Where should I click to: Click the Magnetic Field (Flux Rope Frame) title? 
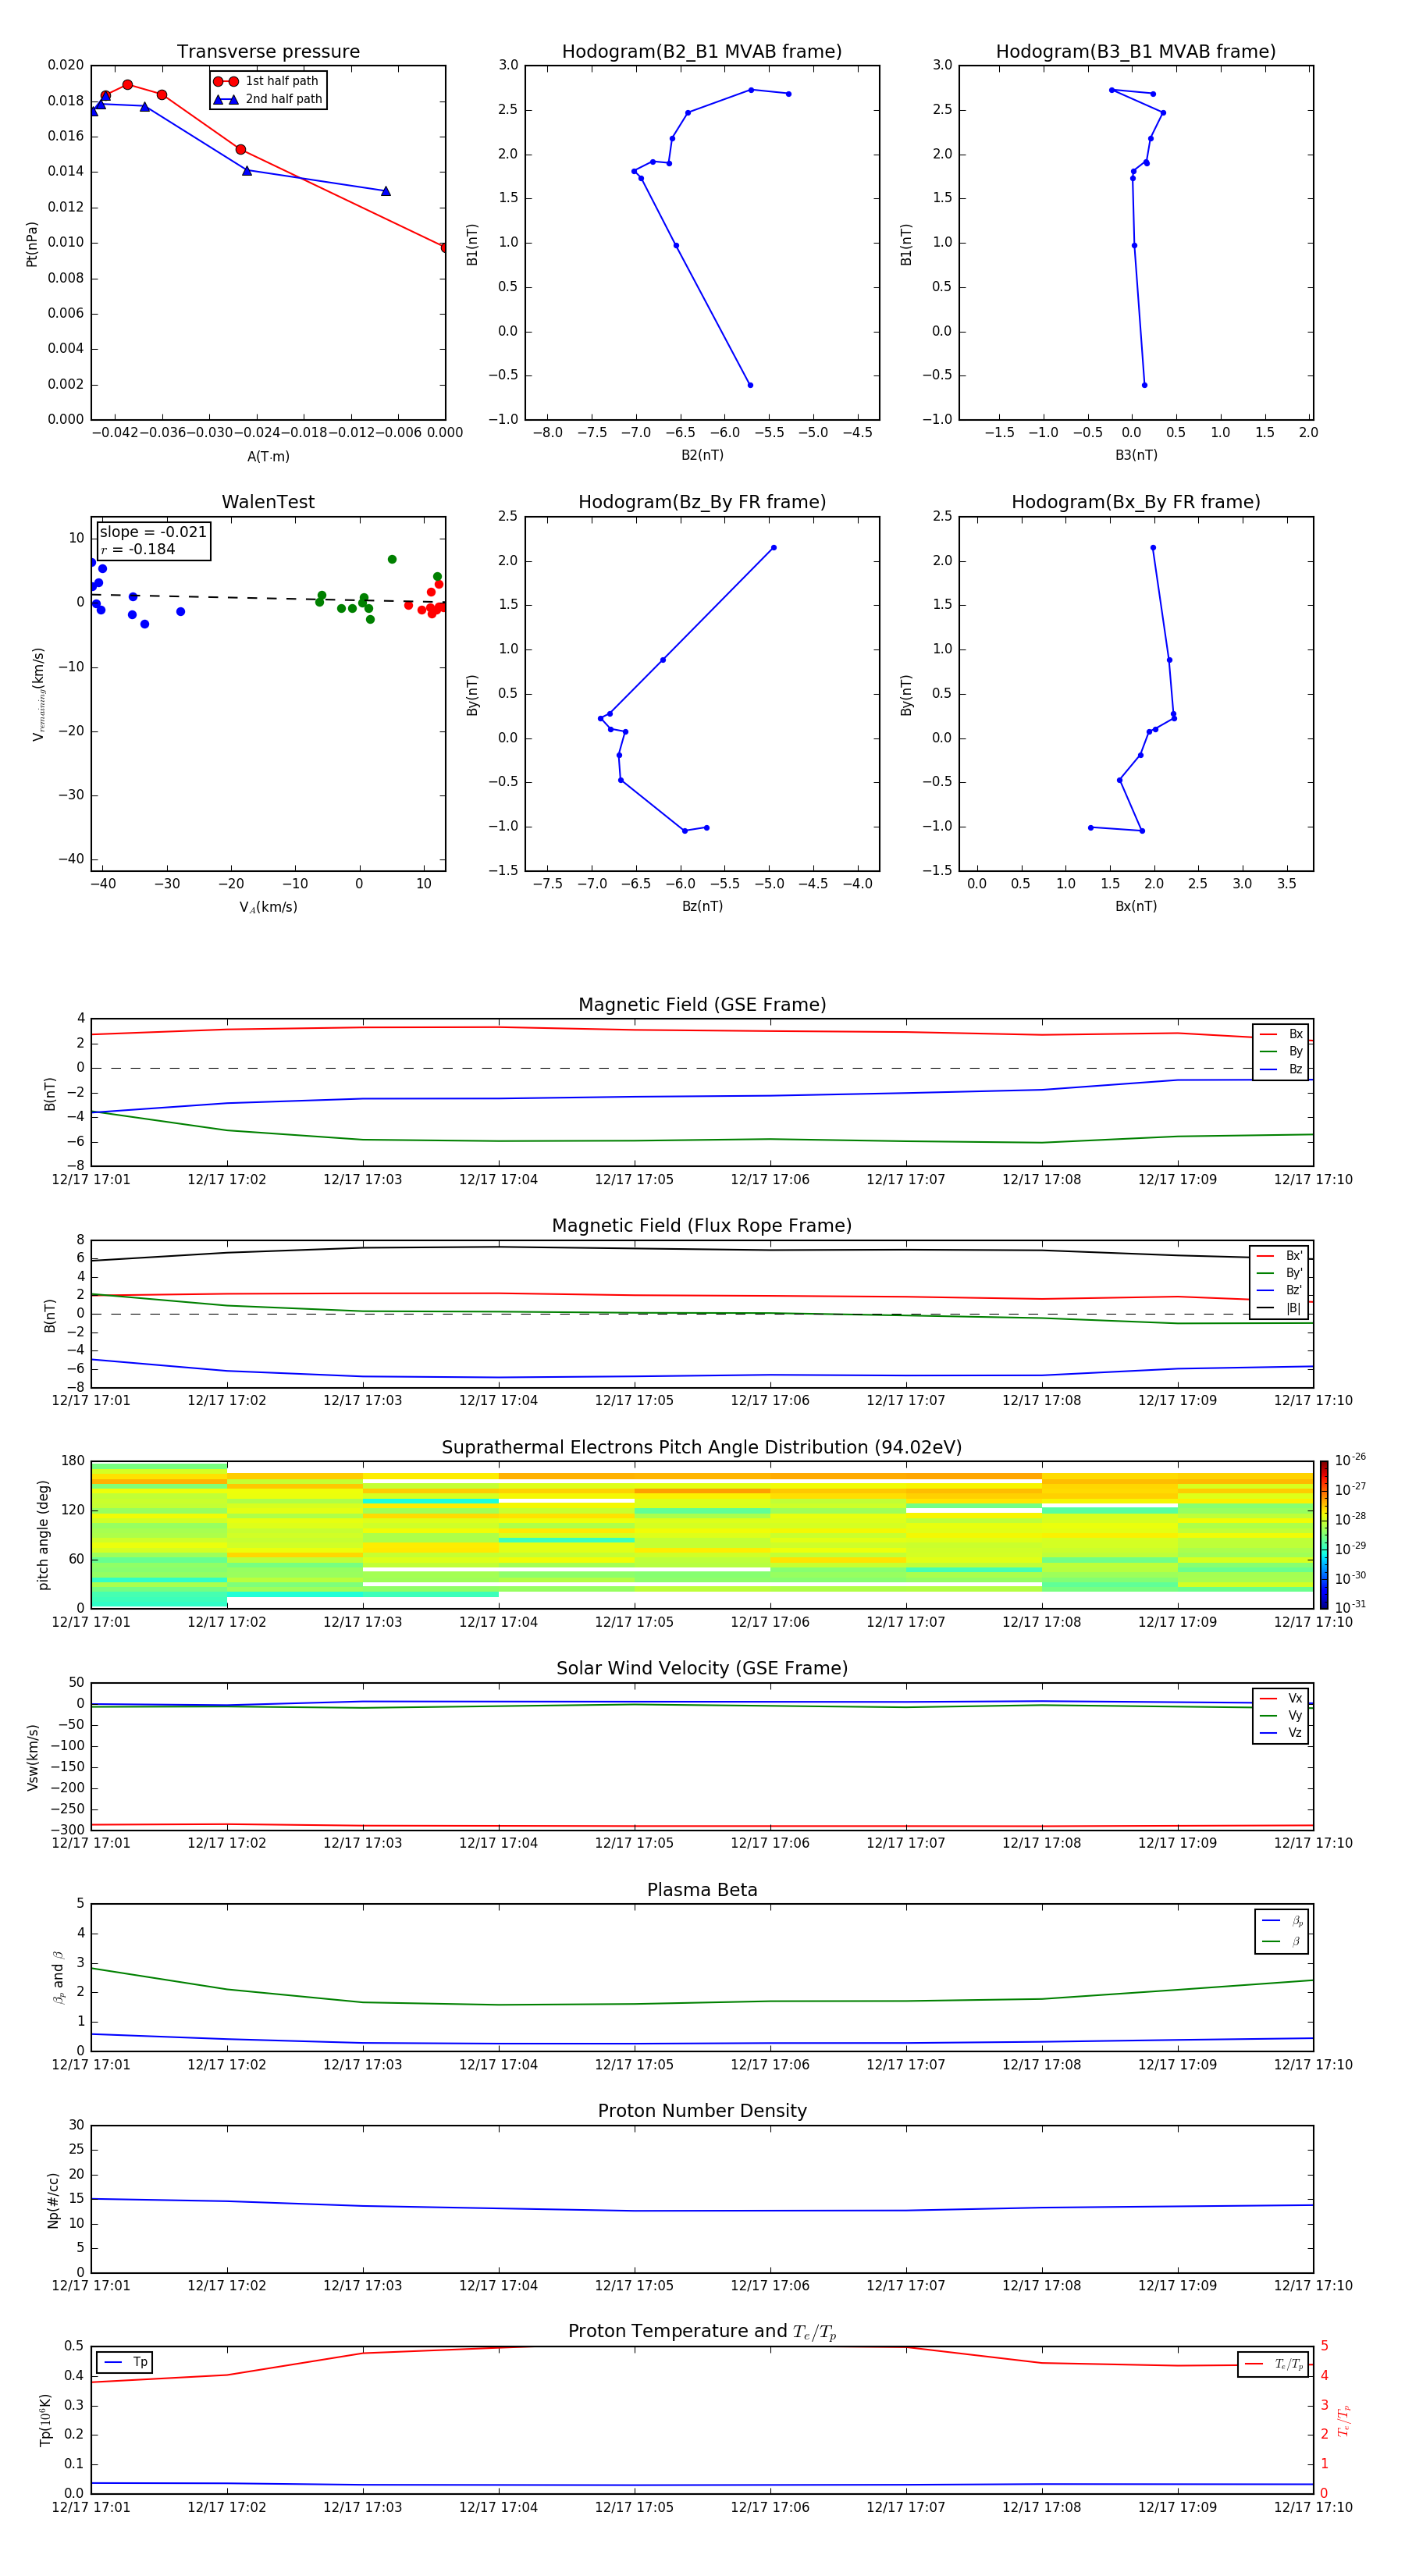(702, 1226)
